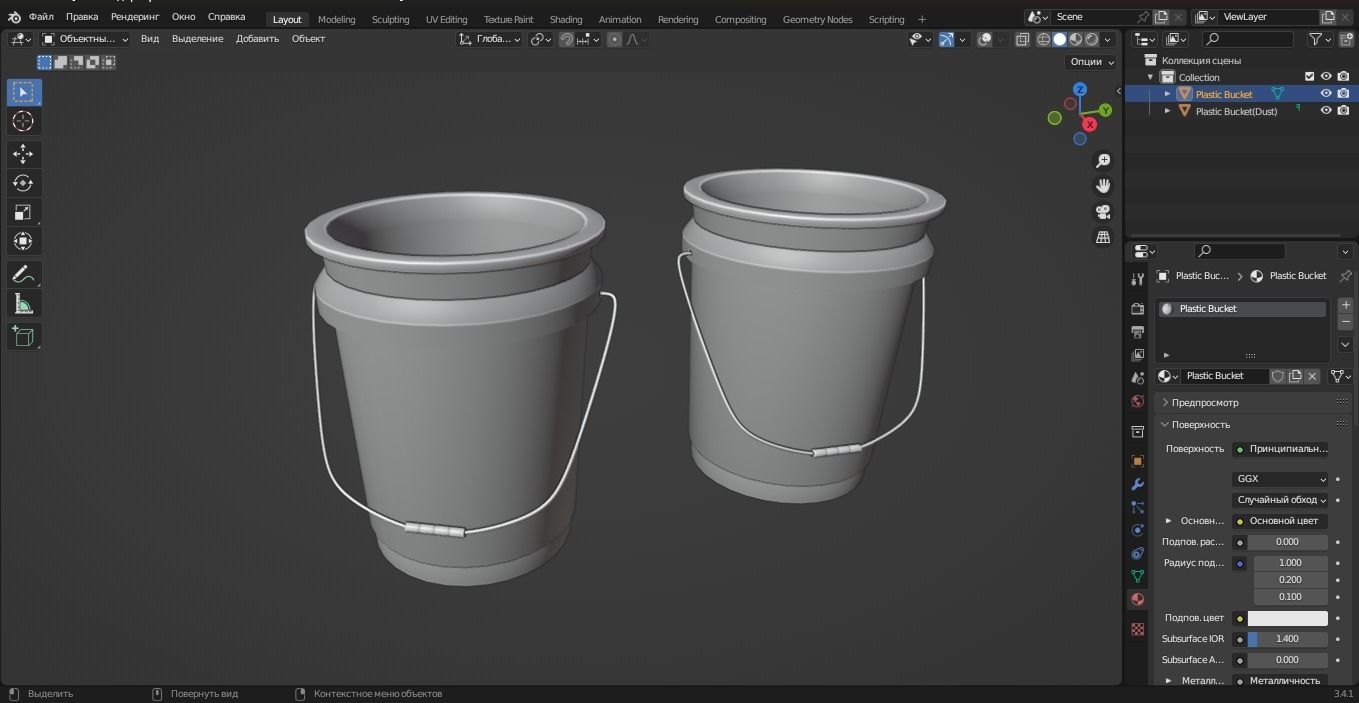
Task: Open the Tool properties tab
Action: (1137, 279)
